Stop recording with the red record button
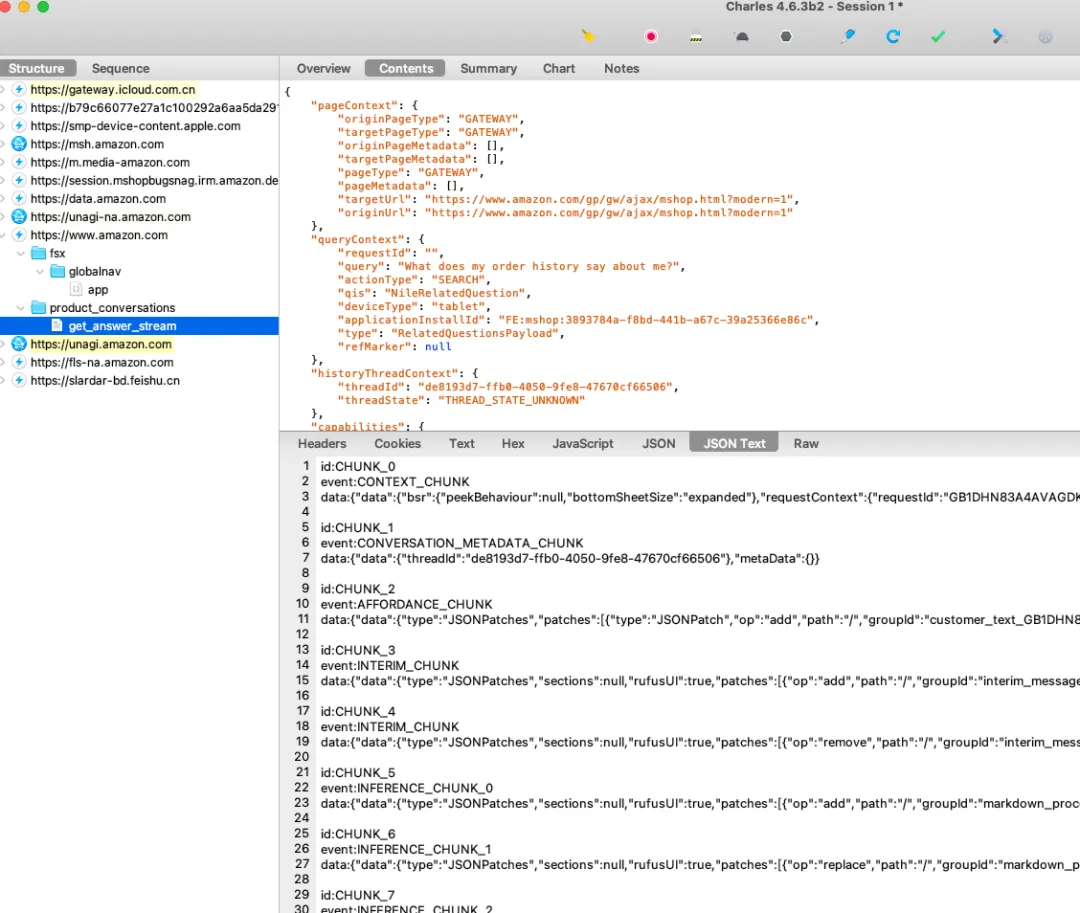The height and width of the screenshot is (913, 1080). point(651,37)
